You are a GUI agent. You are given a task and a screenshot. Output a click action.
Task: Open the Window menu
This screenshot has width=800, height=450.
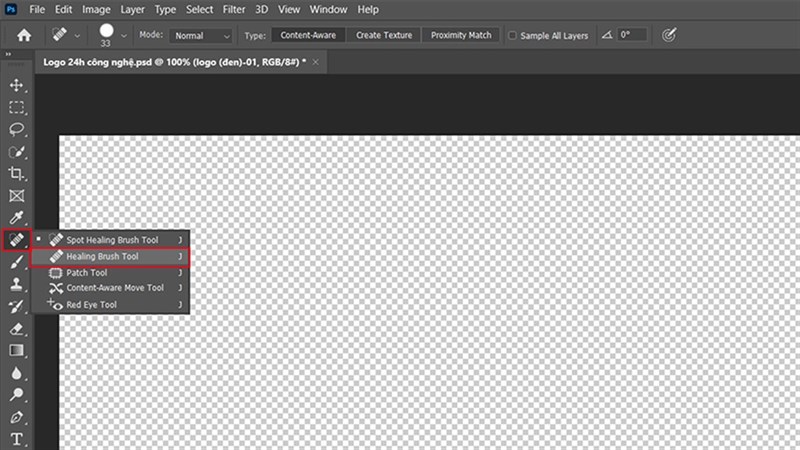tap(328, 9)
